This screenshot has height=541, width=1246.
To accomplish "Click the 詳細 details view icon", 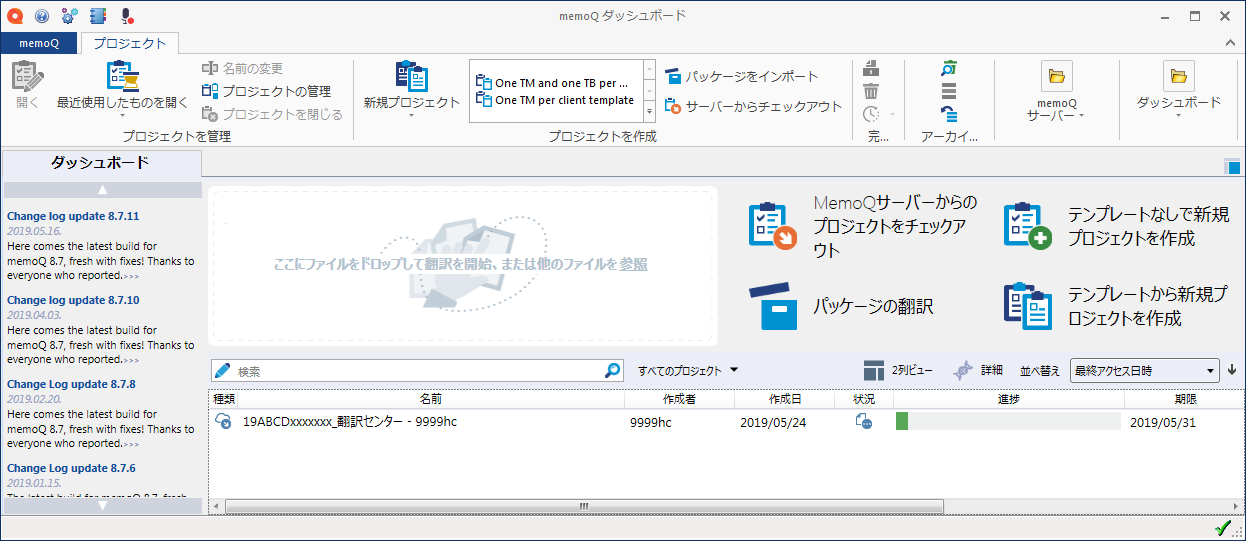I will click(963, 370).
